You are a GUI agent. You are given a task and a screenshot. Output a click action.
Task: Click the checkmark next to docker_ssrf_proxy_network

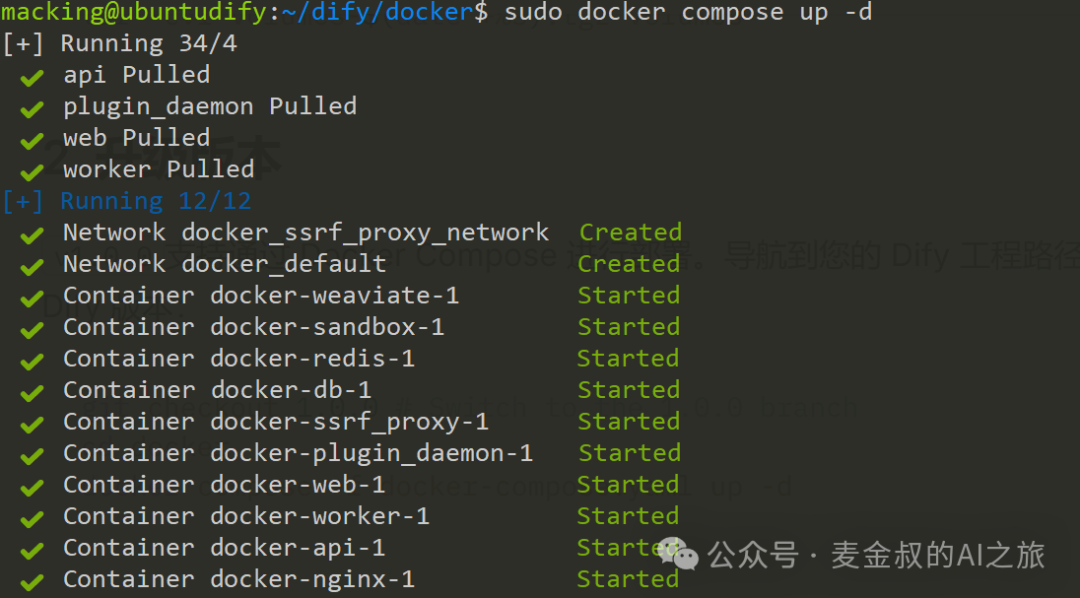coord(32,235)
